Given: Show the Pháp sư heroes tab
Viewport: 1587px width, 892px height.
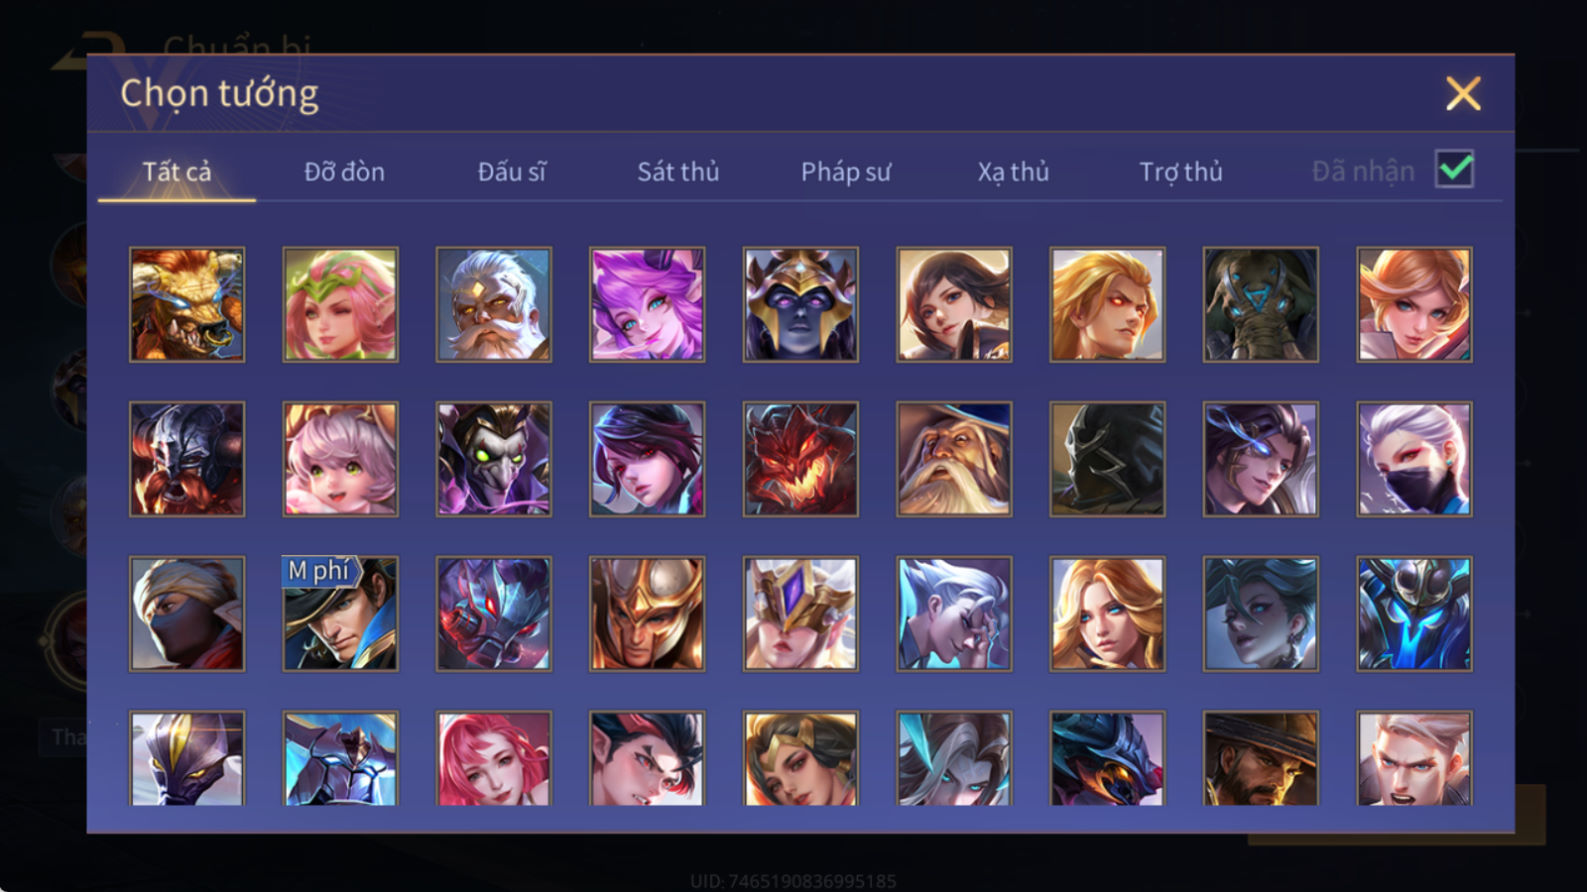Looking at the screenshot, I should [845, 172].
